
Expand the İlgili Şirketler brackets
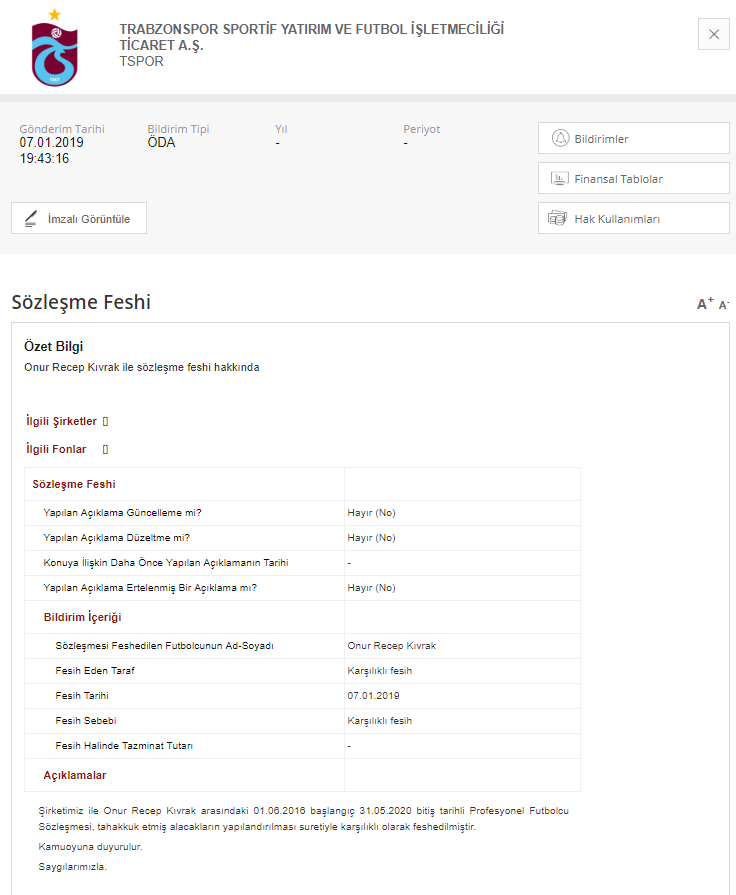pyautogui.click(x=105, y=422)
